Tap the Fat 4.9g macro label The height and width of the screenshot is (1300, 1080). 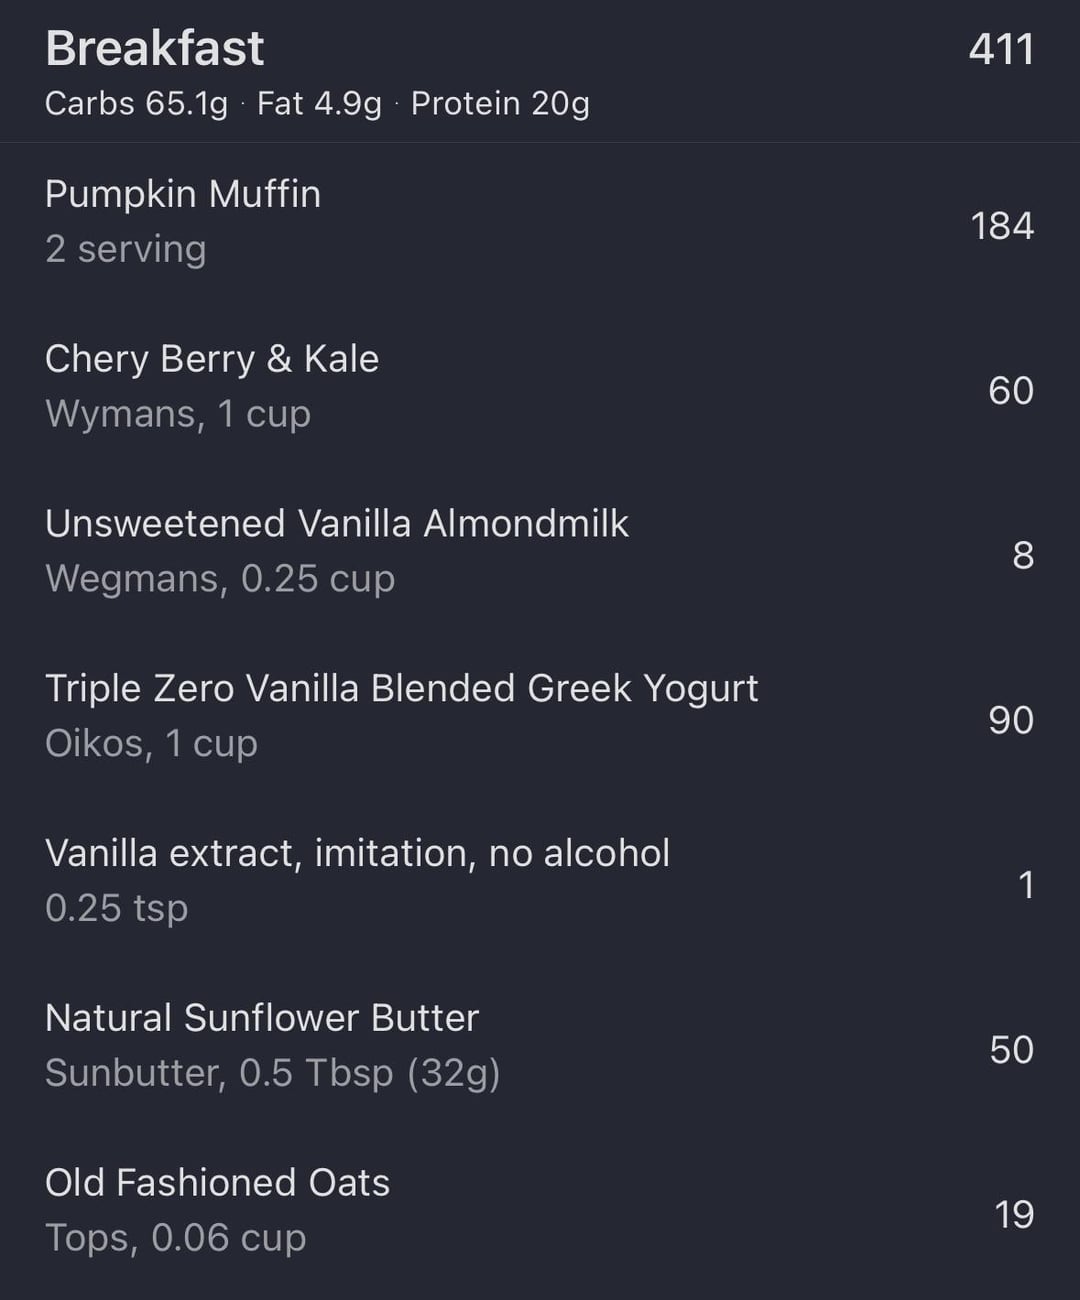[x=319, y=103]
